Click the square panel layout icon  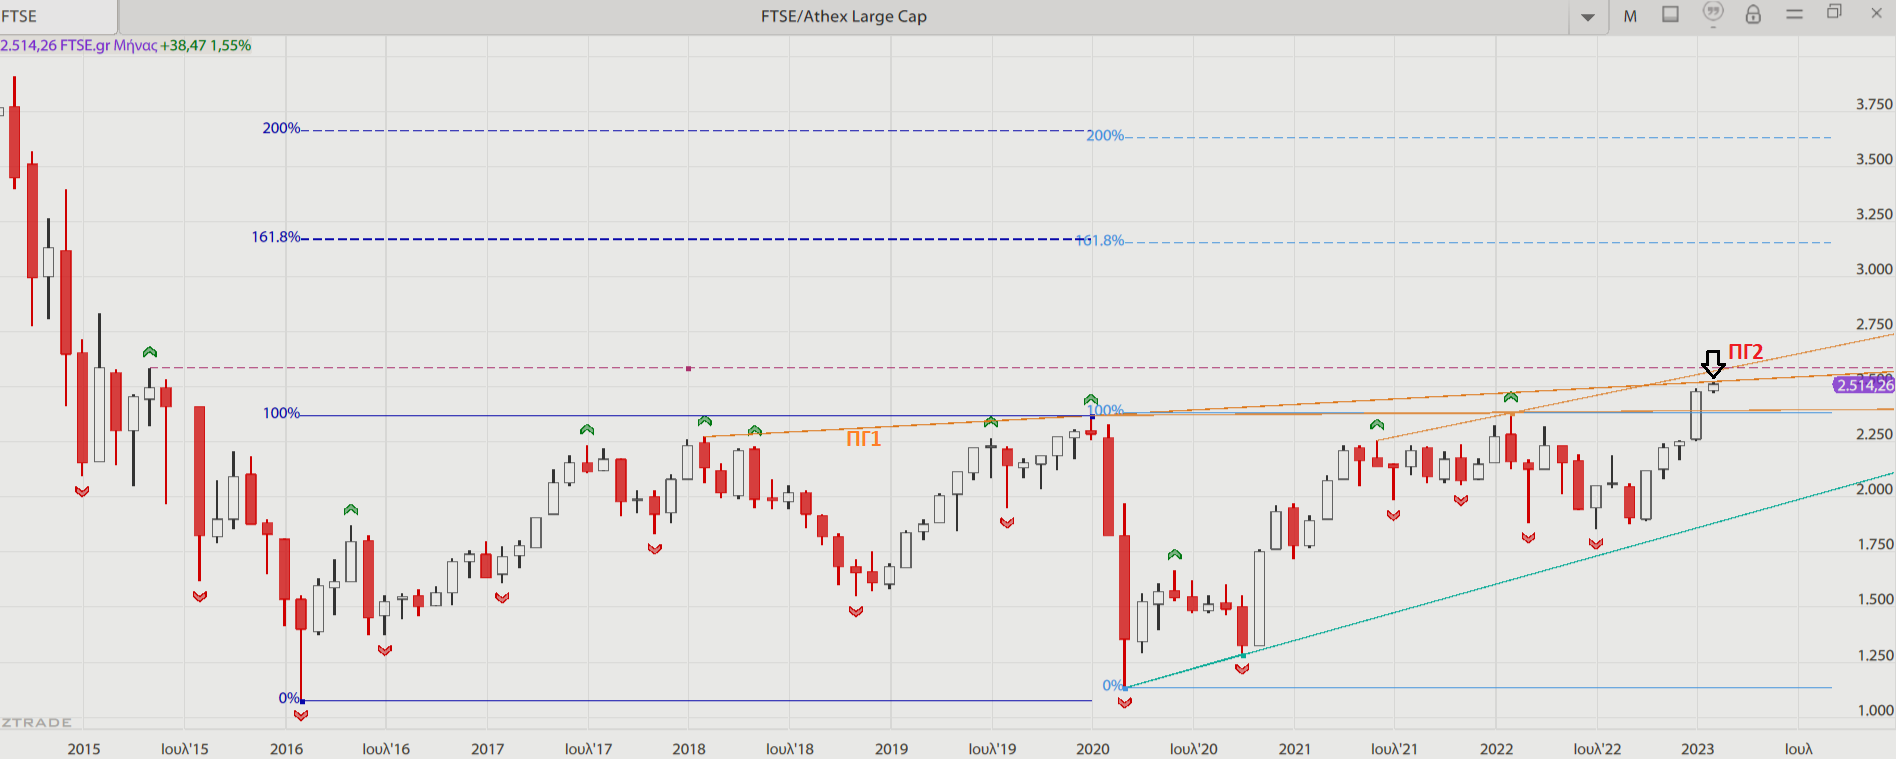click(x=1670, y=14)
